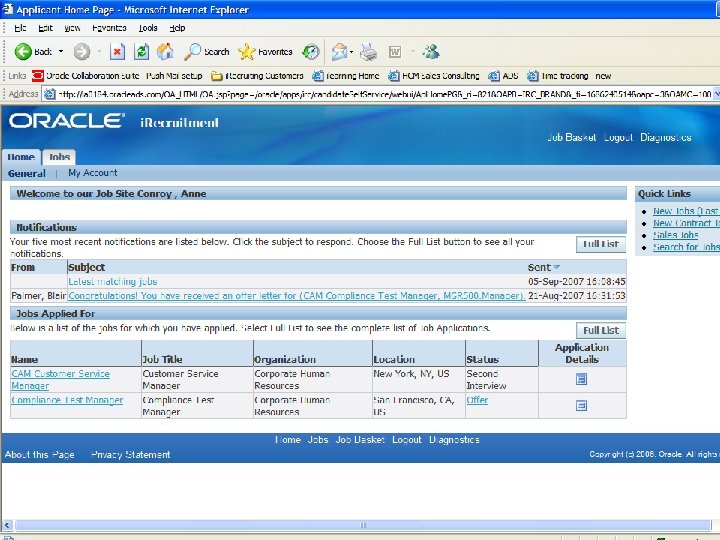Click Jobs link in footer
Screen dimensions: 720x540
[318, 440]
